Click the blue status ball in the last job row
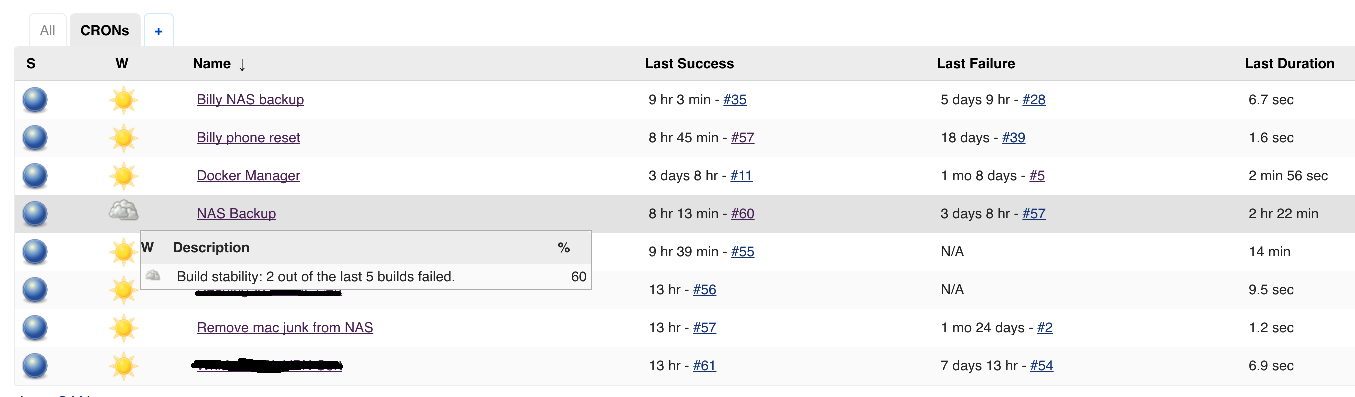The image size is (1355, 397). click(35, 366)
